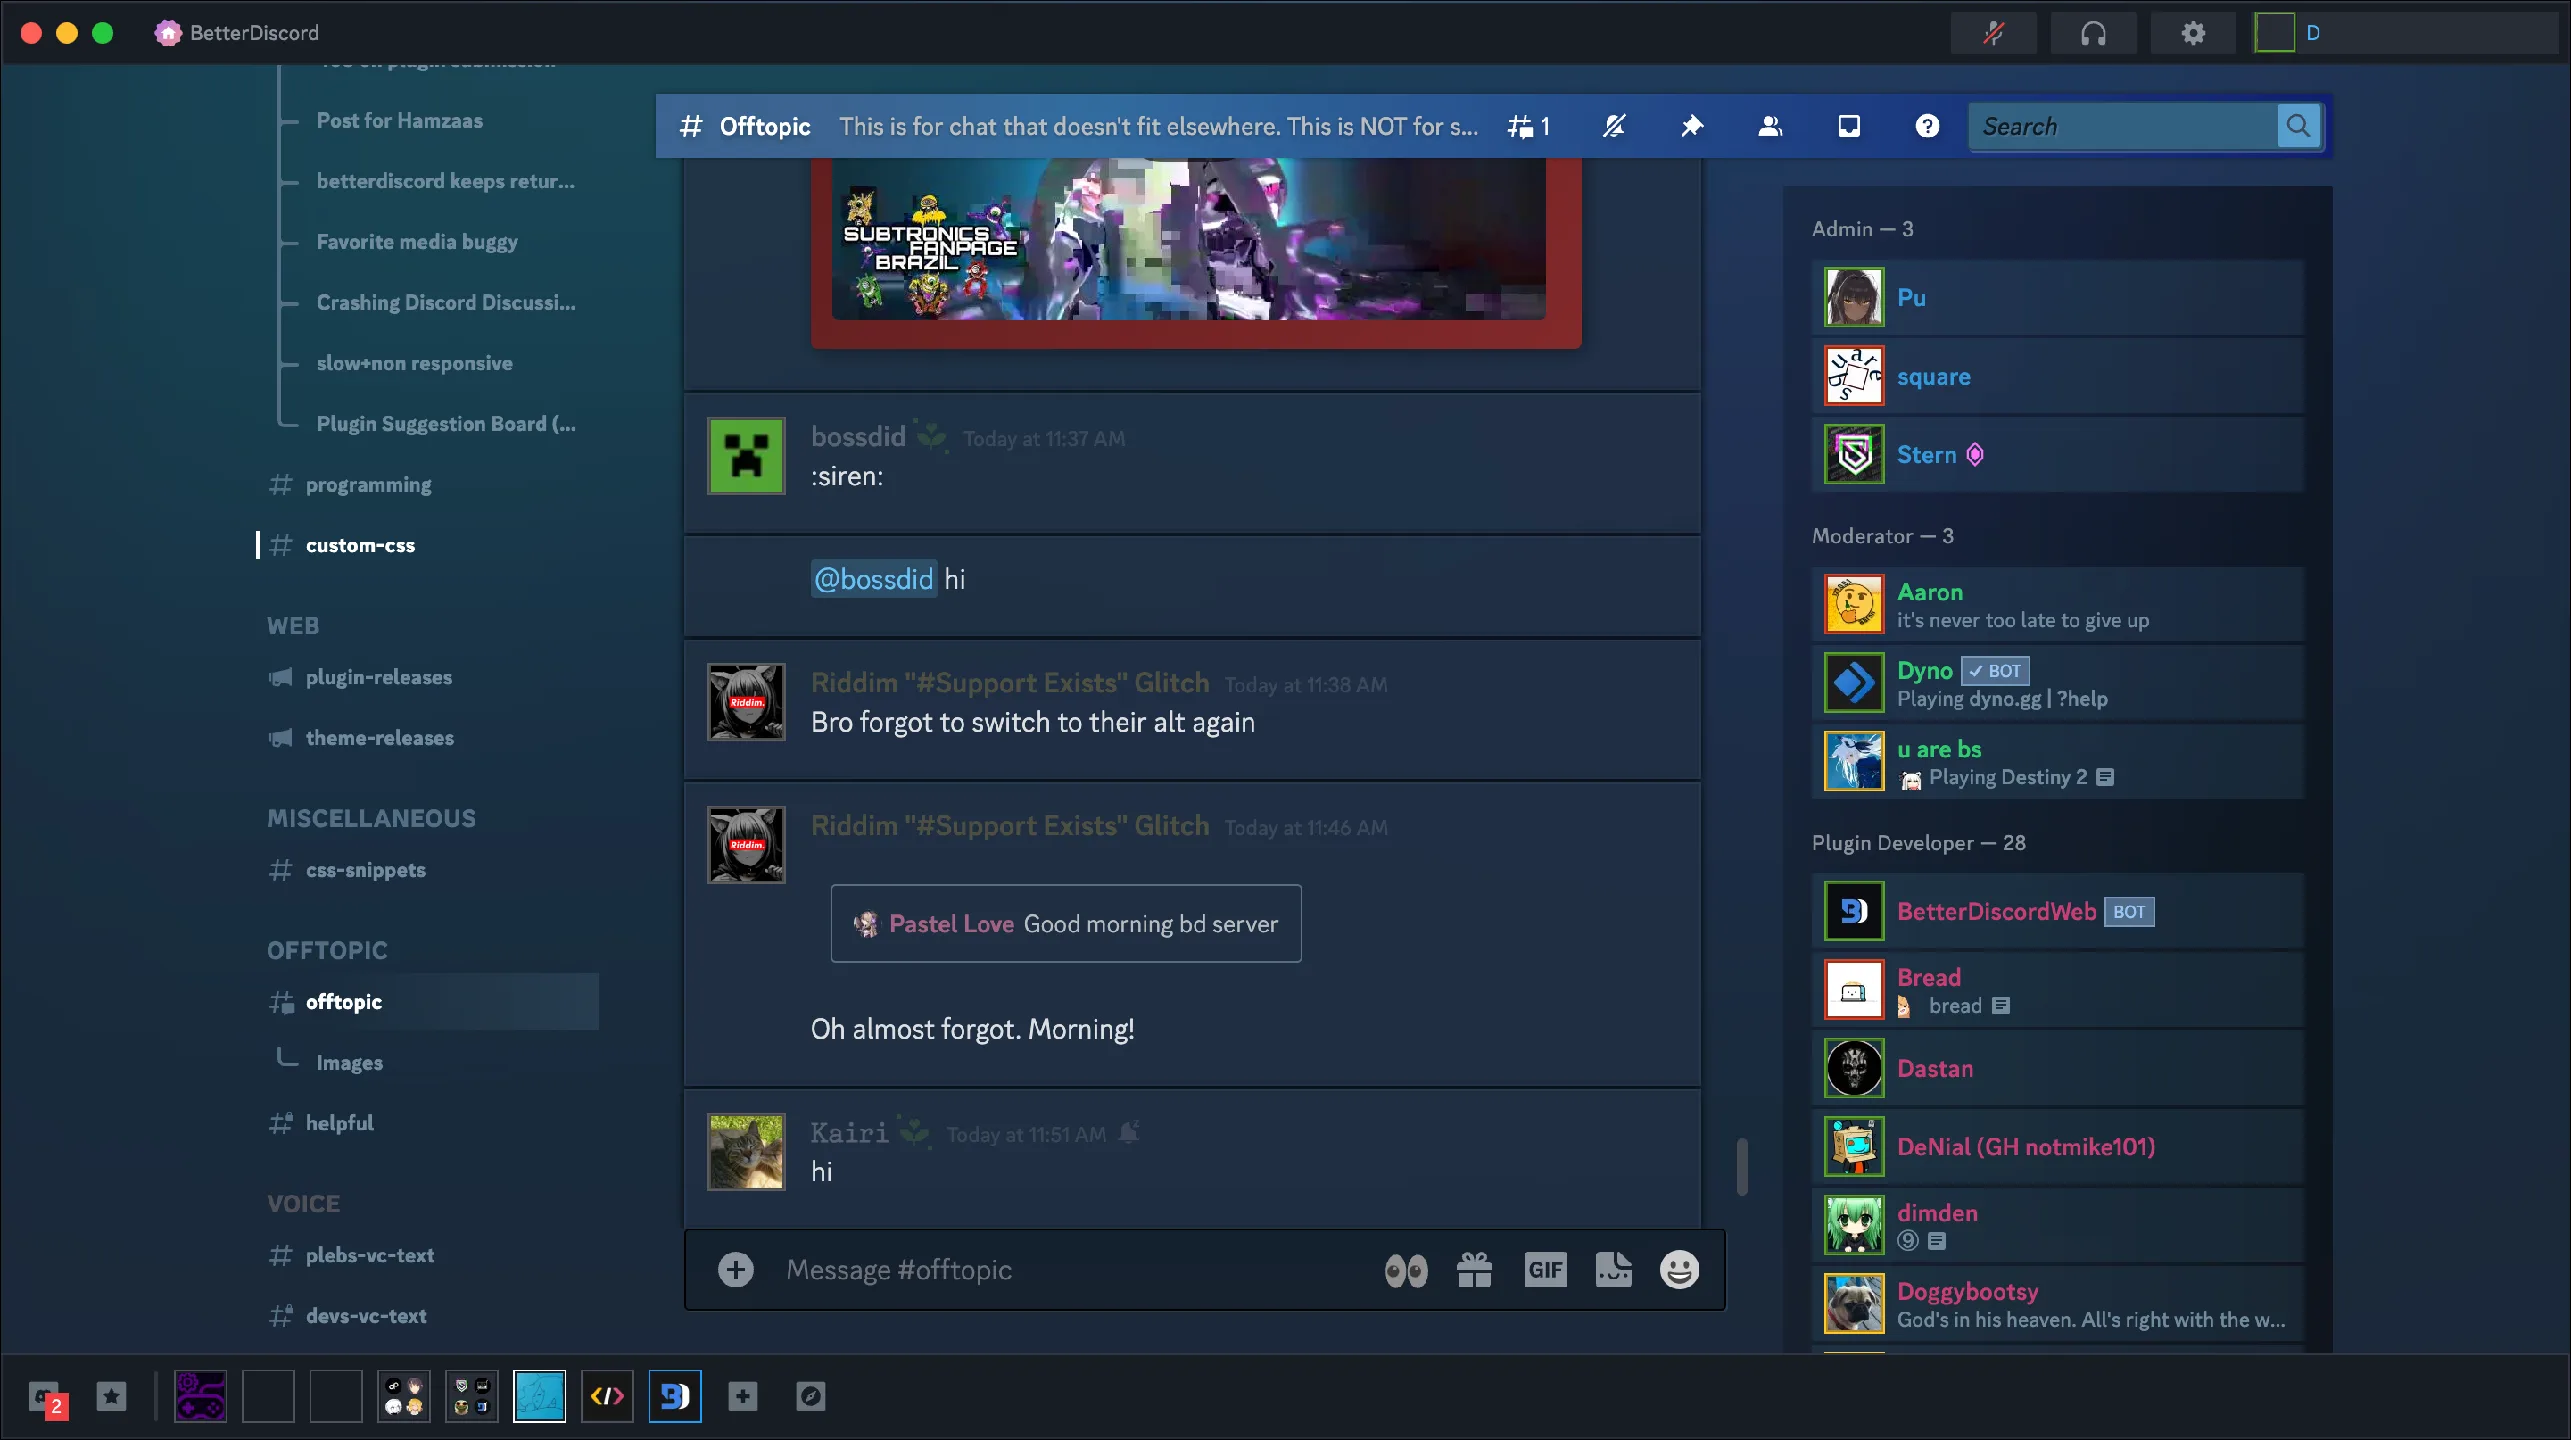Viewport: 2571px width, 1440px height.
Task: Collapse the OFFTOPIC category
Action: 327,950
